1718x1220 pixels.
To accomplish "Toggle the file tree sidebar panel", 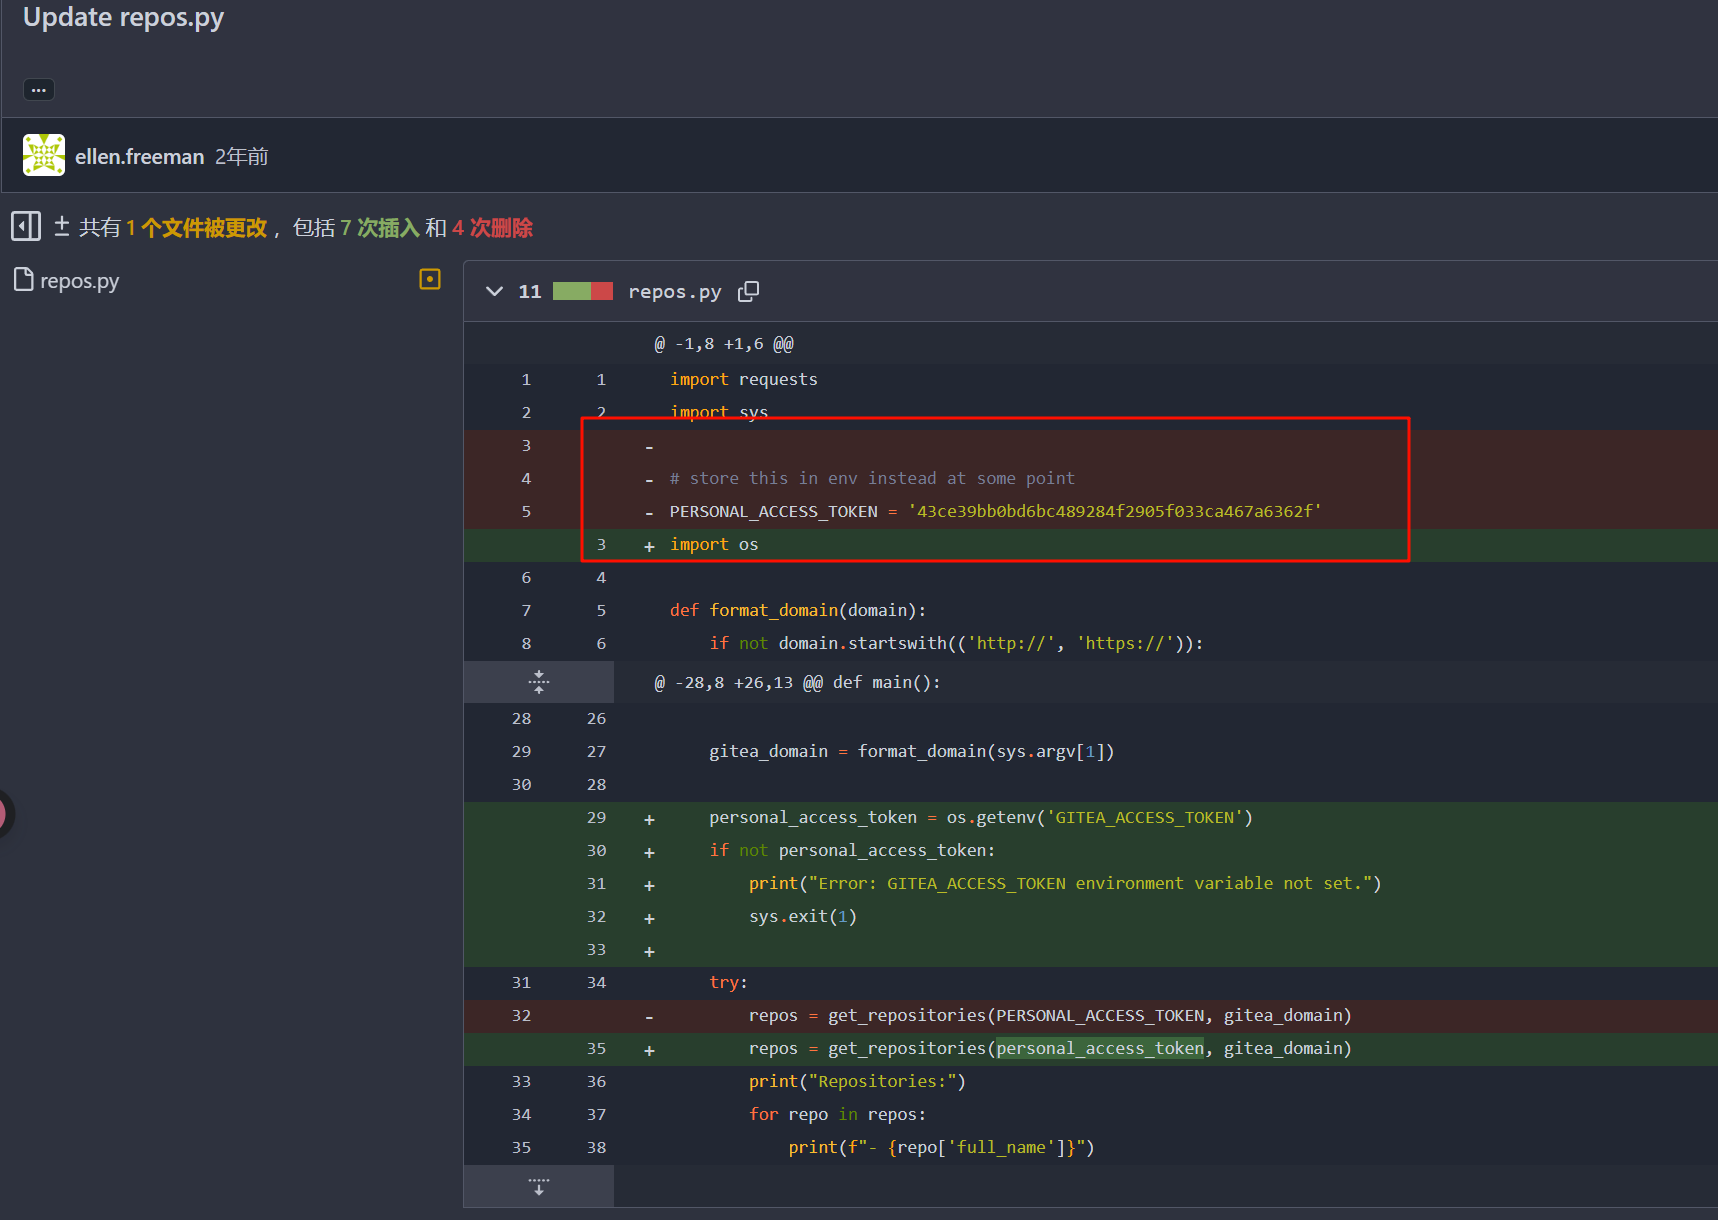I will [x=26, y=226].
